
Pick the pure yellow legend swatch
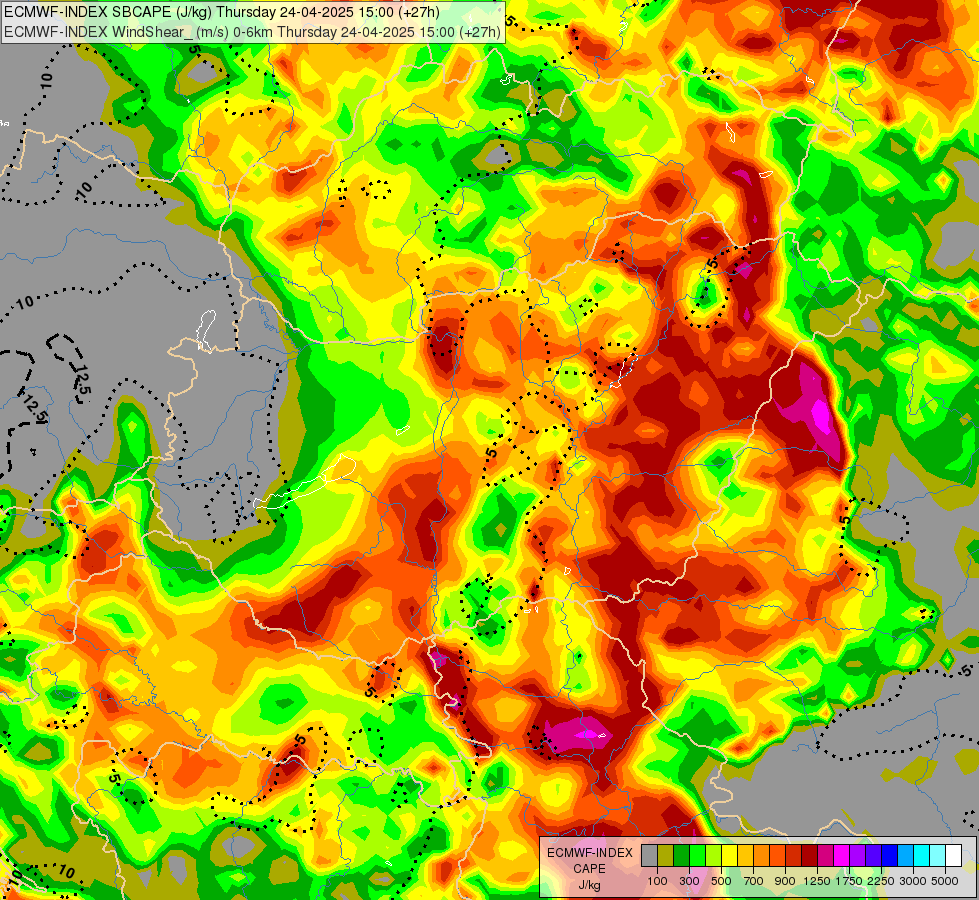[x=730, y=856]
